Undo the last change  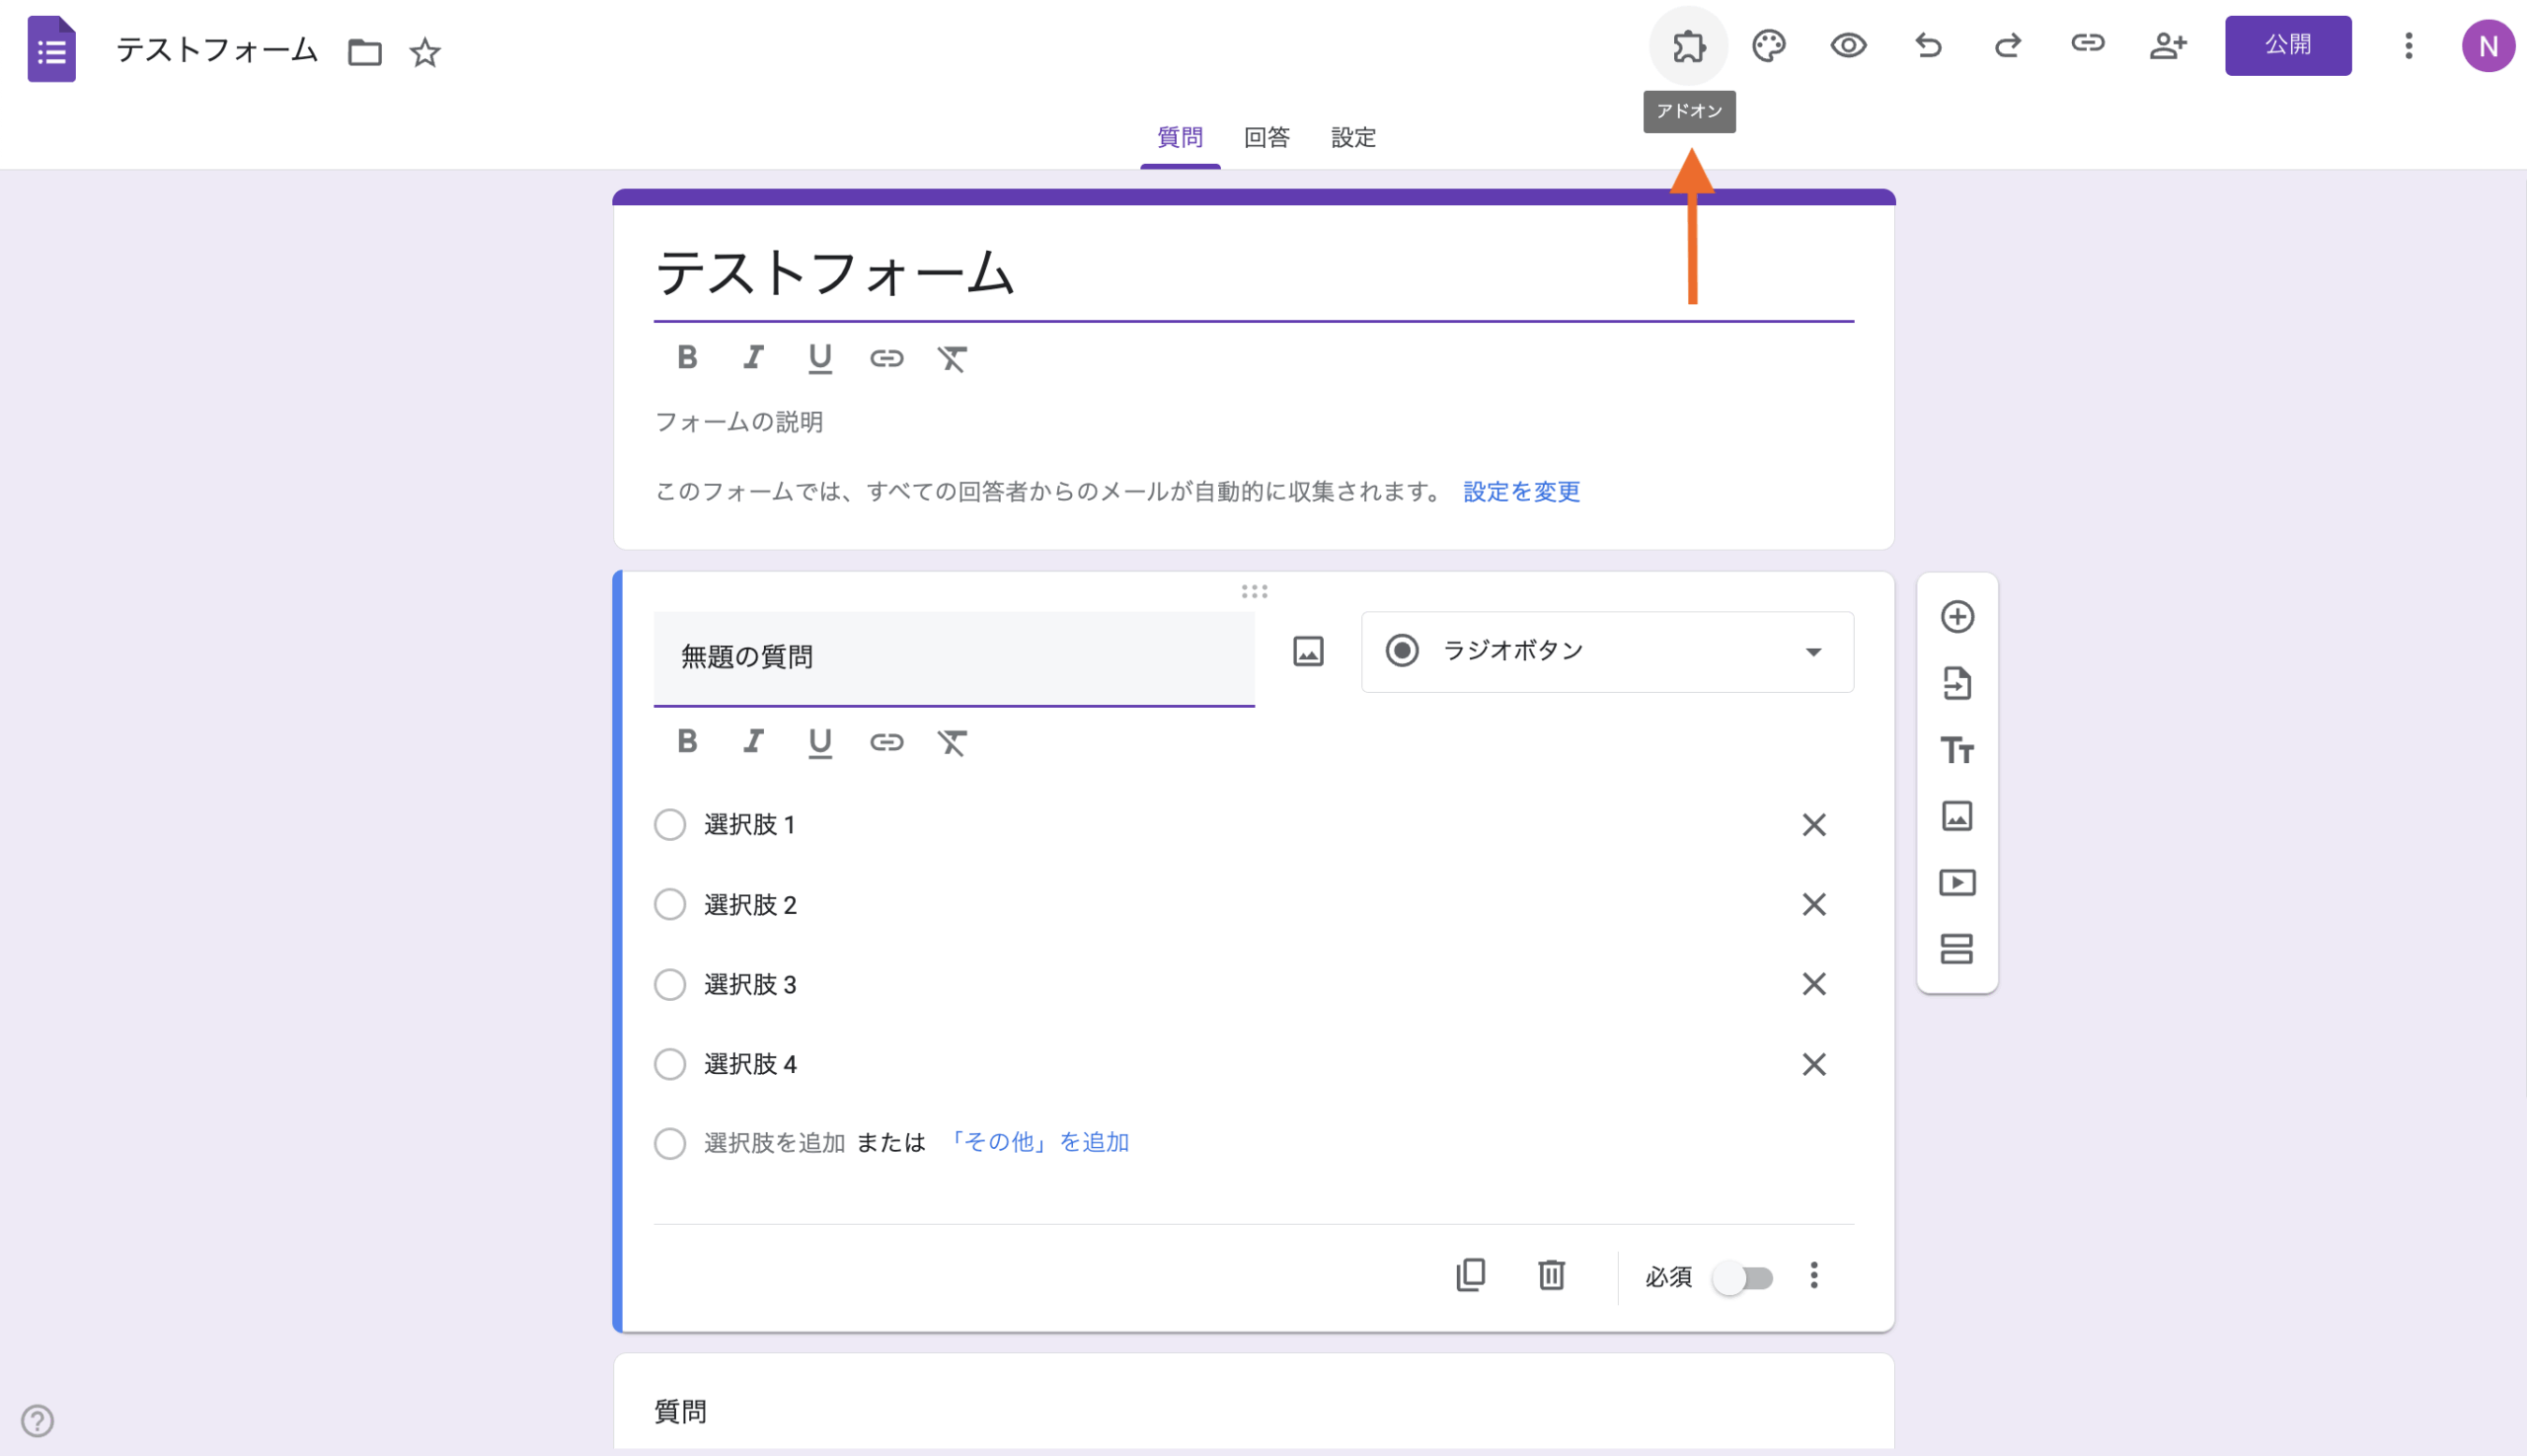point(1928,44)
